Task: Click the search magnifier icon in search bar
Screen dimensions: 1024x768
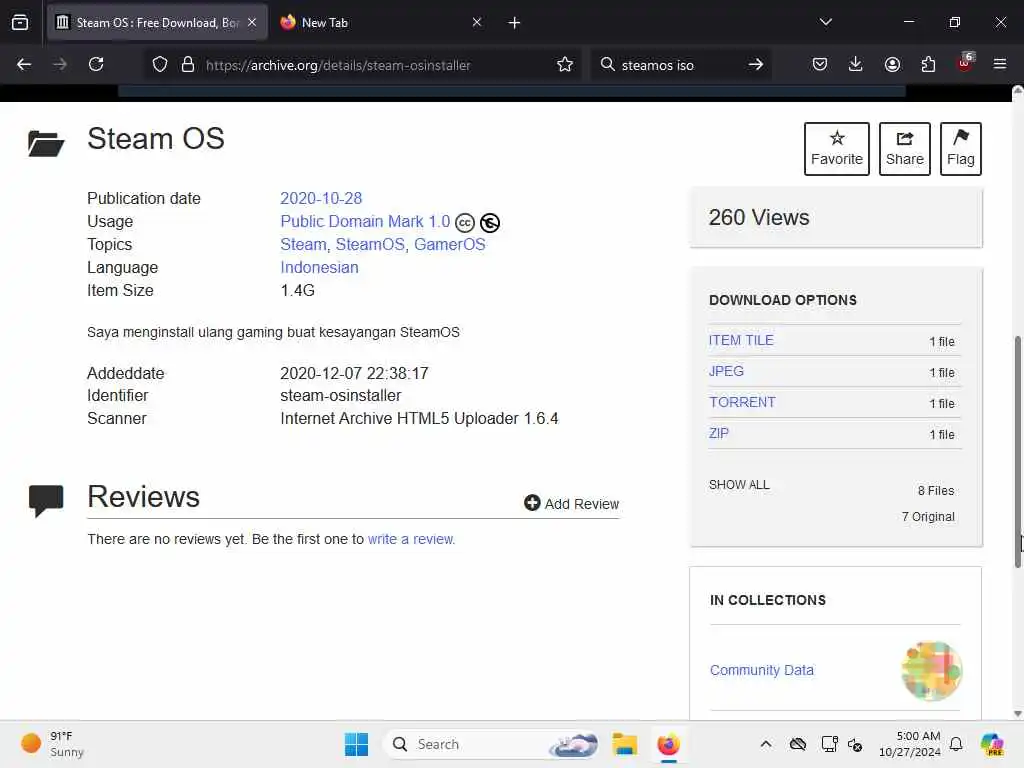Action: [607, 64]
